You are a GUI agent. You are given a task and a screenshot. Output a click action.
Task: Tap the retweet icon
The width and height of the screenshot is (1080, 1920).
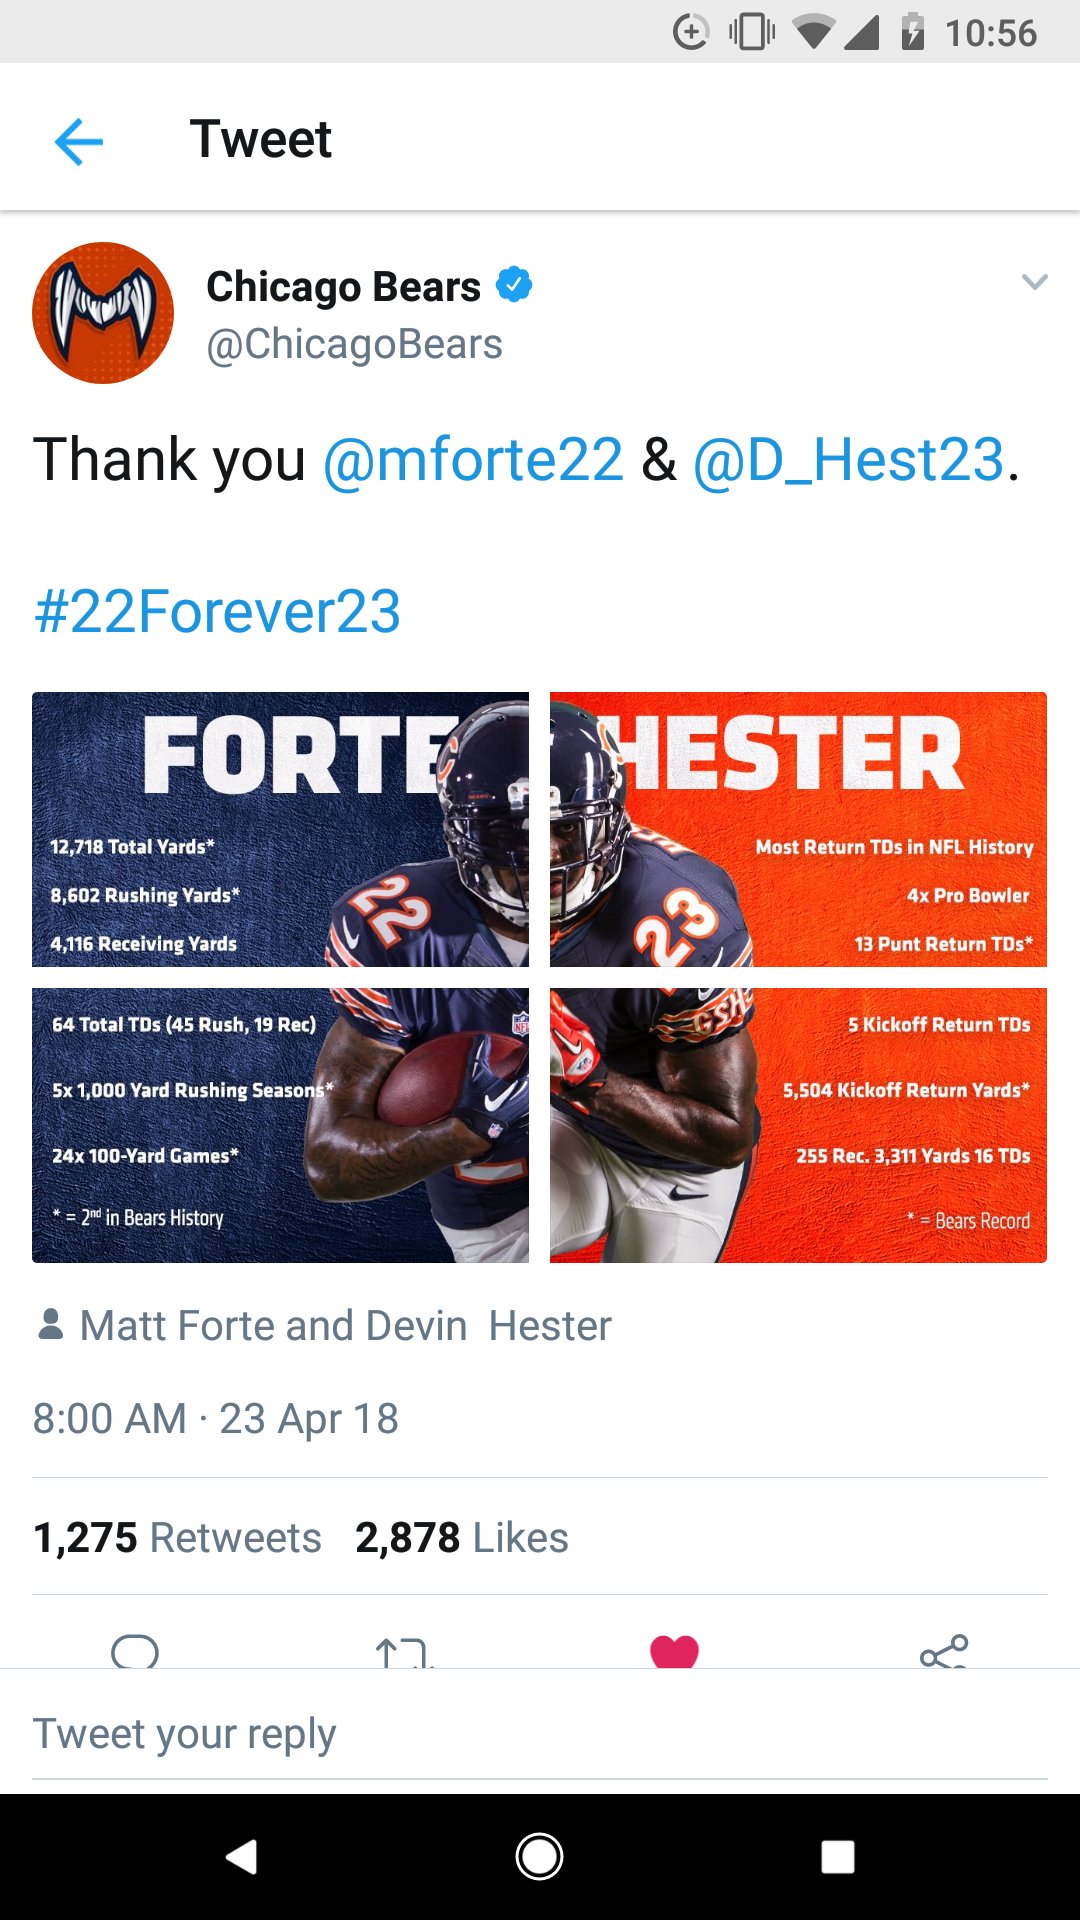pyautogui.click(x=404, y=1652)
